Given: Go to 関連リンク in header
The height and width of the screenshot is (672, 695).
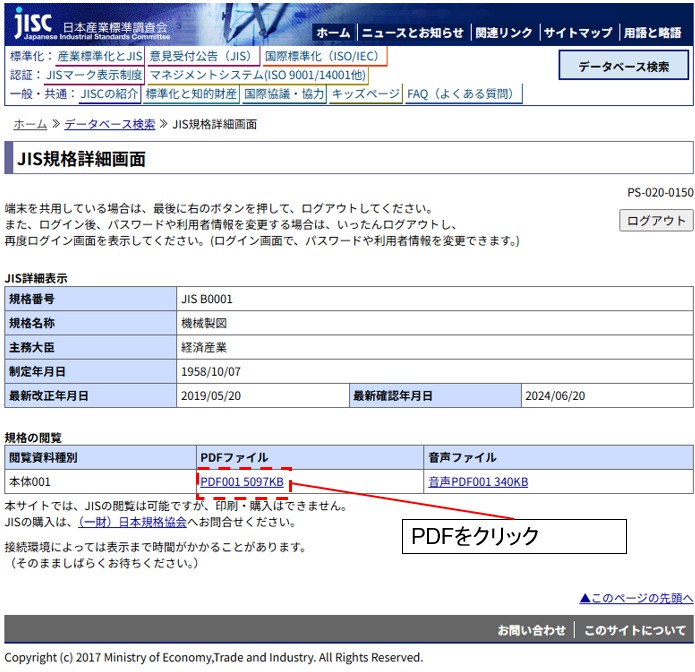Looking at the screenshot, I should (504, 33).
